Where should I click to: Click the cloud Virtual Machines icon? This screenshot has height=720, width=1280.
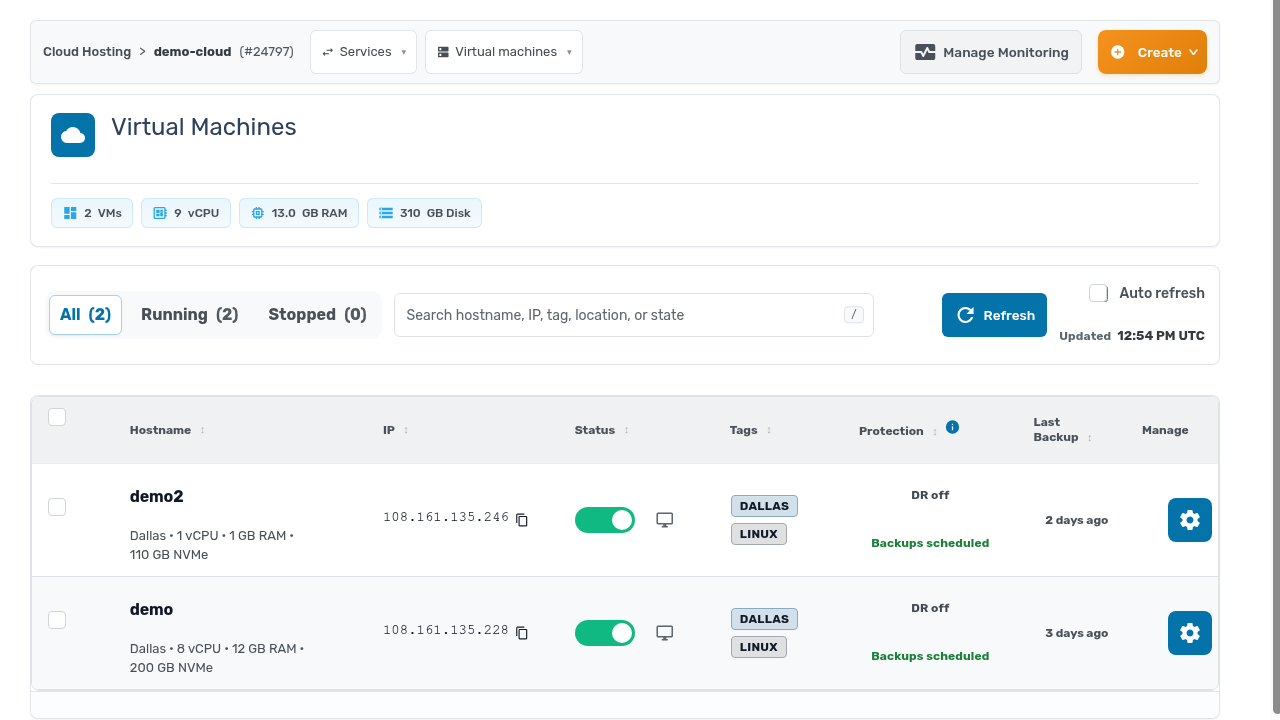73,135
